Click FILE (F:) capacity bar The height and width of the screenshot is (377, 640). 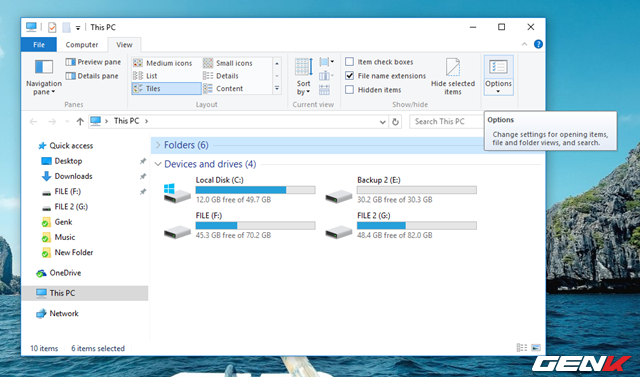click(x=255, y=226)
